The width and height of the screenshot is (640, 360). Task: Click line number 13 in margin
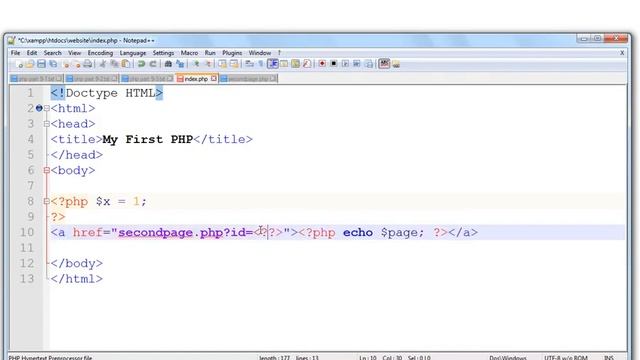pyautogui.click(x=27, y=279)
